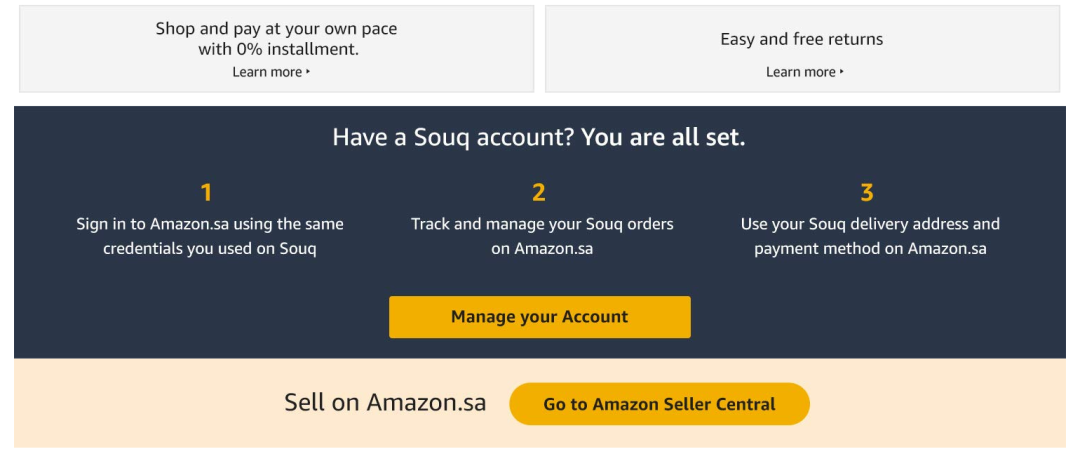Click the 'Easy and free returns' heading
Viewport: 1080px width, 454px height.
click(802, 39)
